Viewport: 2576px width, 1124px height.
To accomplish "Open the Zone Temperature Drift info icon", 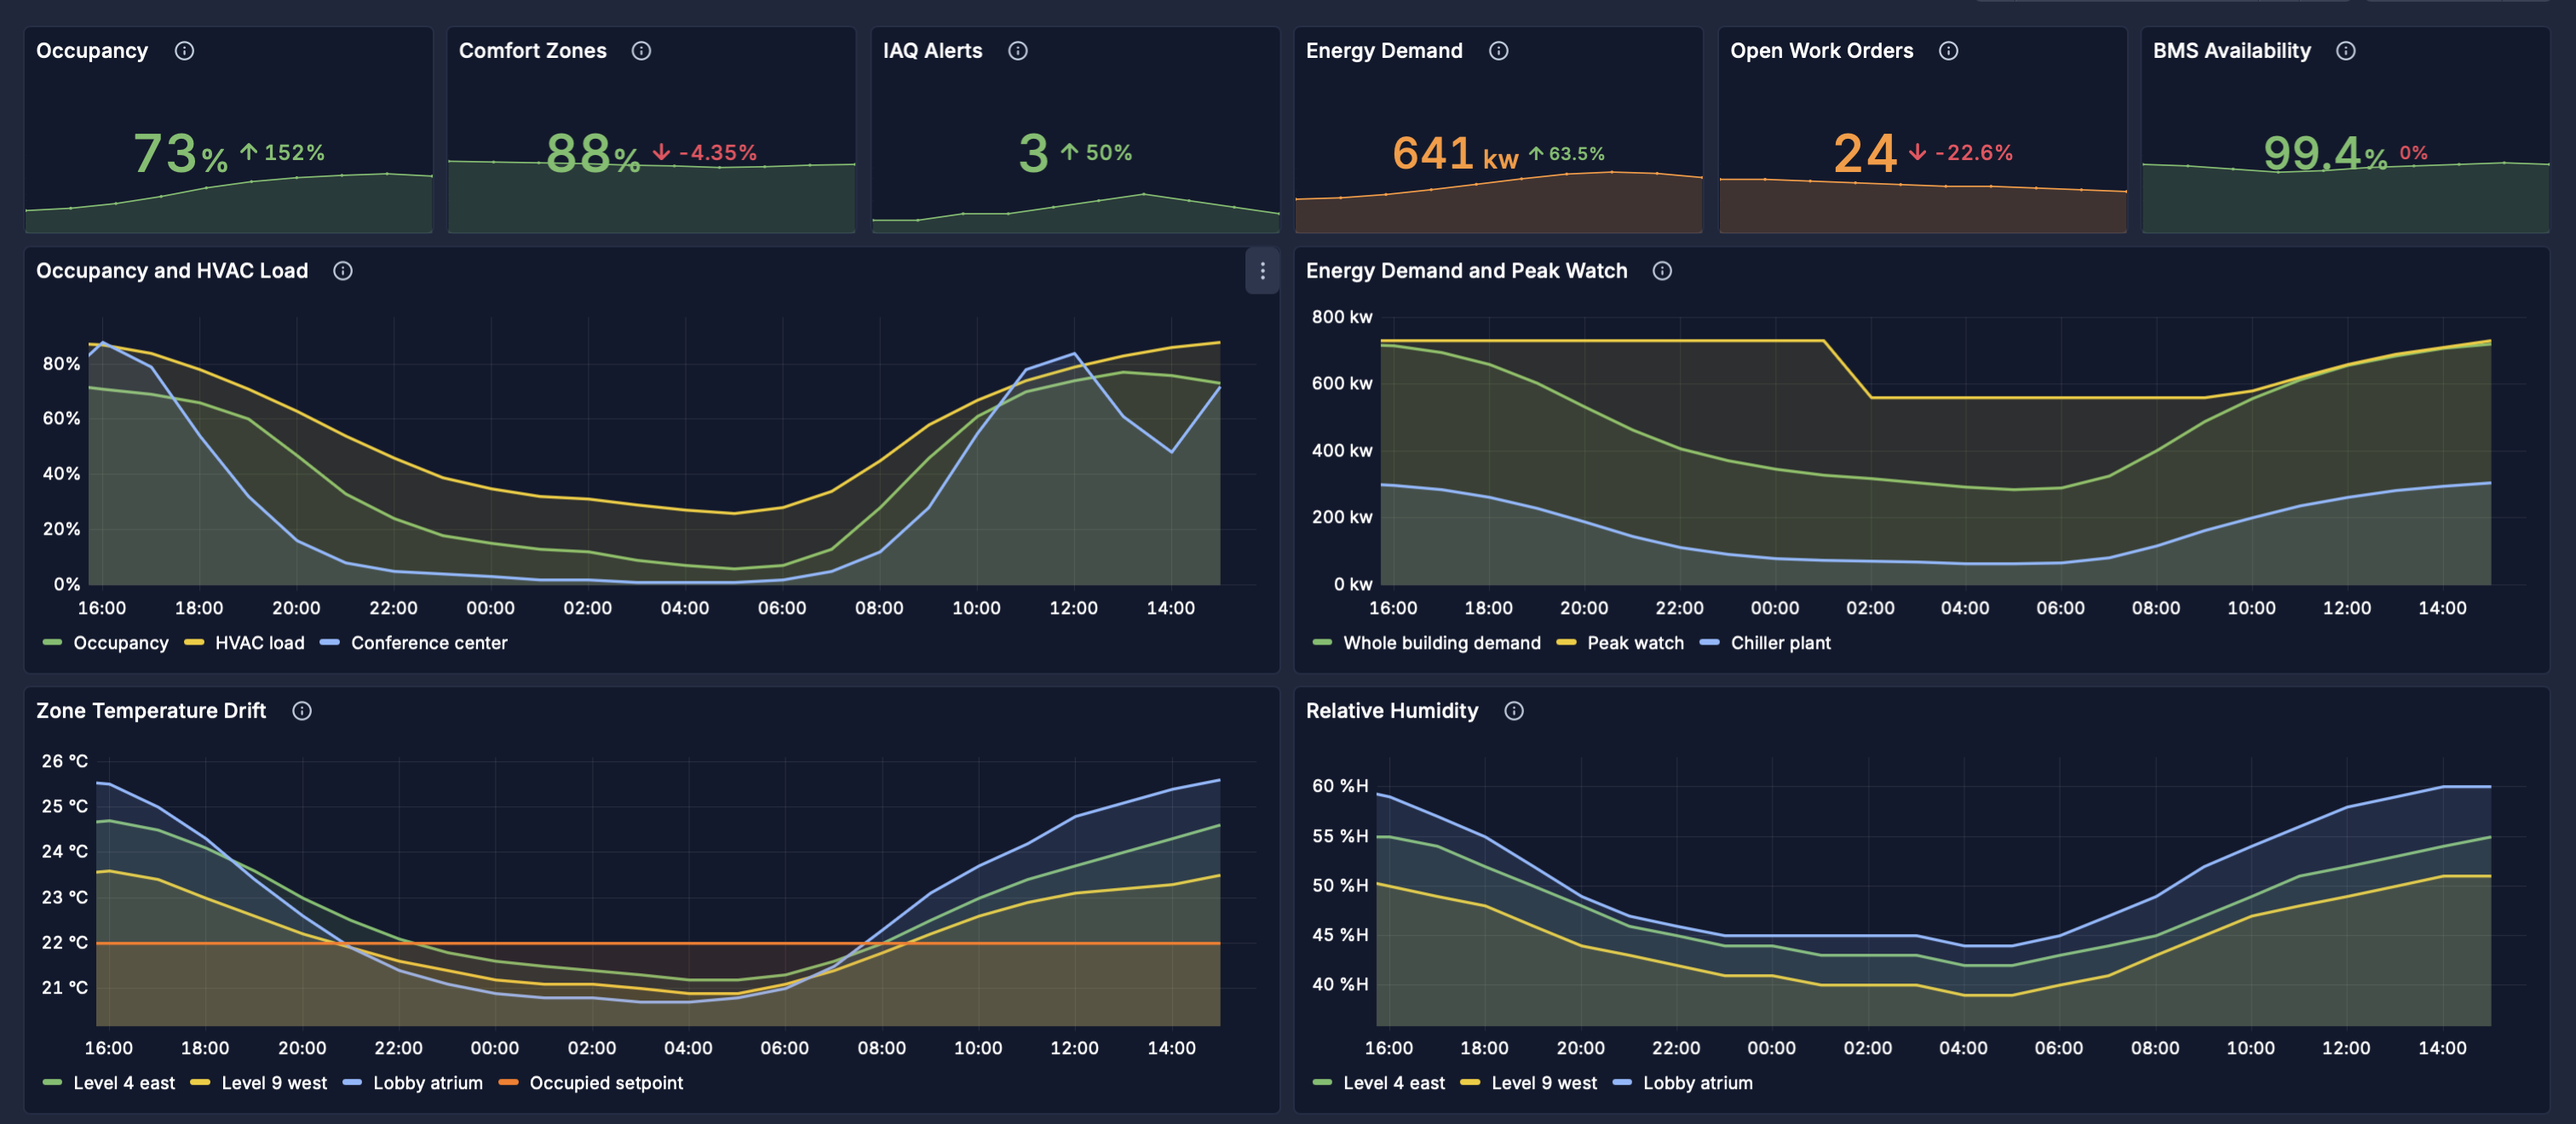I will 302,711.
